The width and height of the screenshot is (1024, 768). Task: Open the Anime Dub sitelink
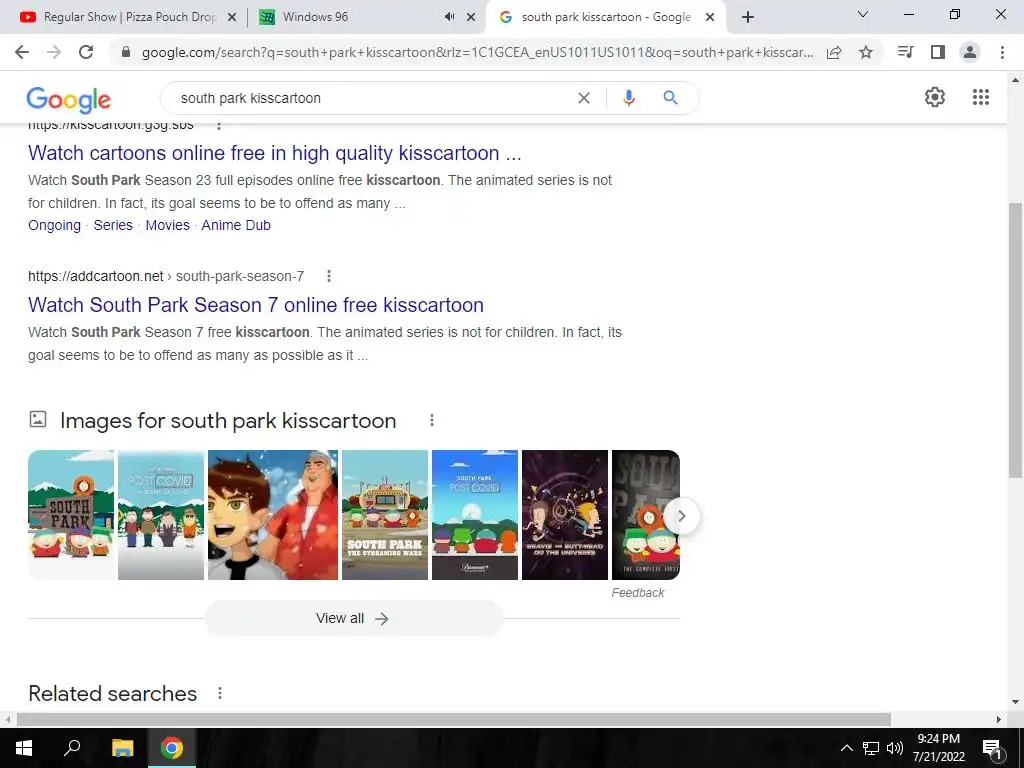click(x=236, y=225)
